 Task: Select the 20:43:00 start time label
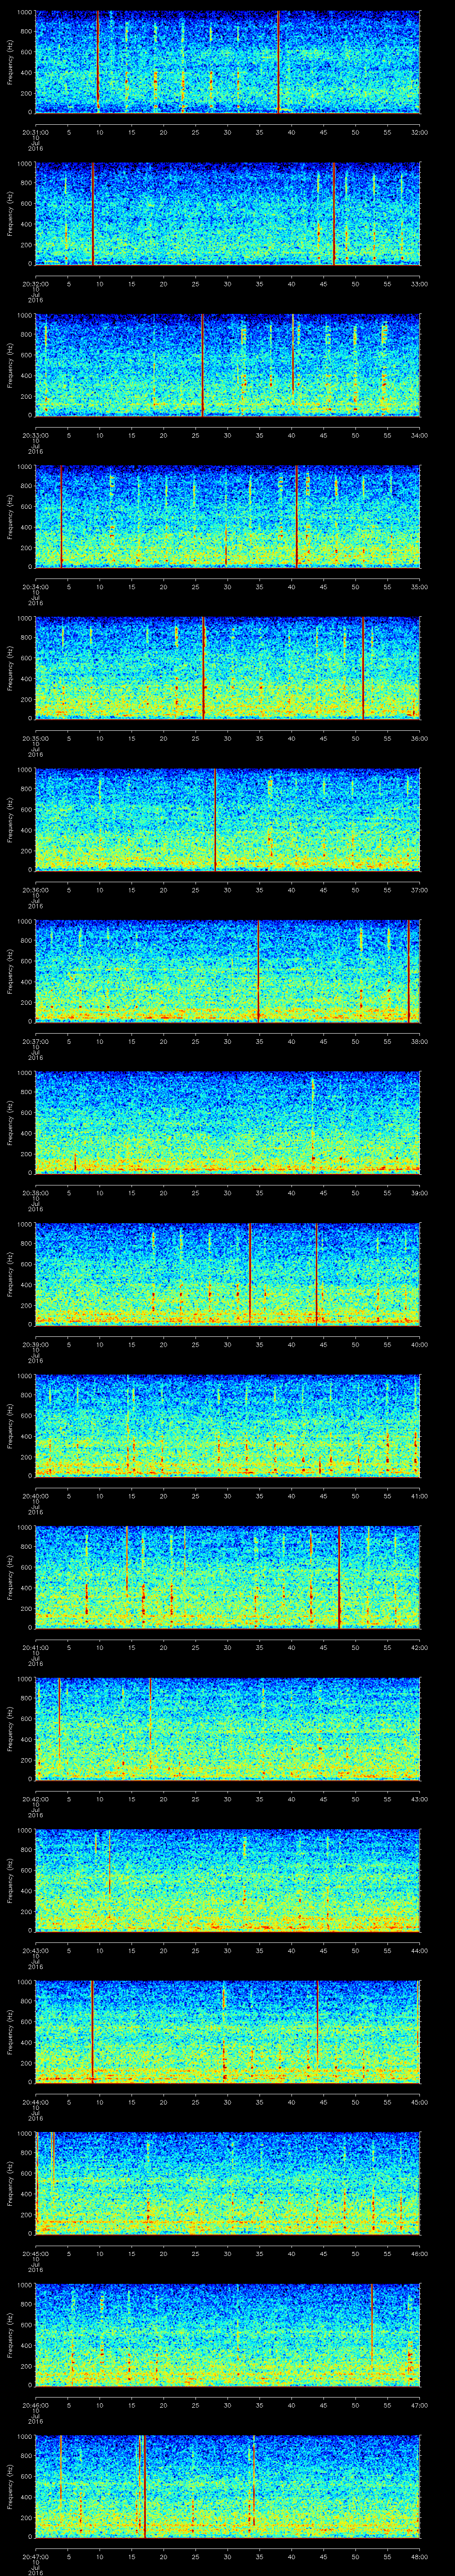[35, 1950]
